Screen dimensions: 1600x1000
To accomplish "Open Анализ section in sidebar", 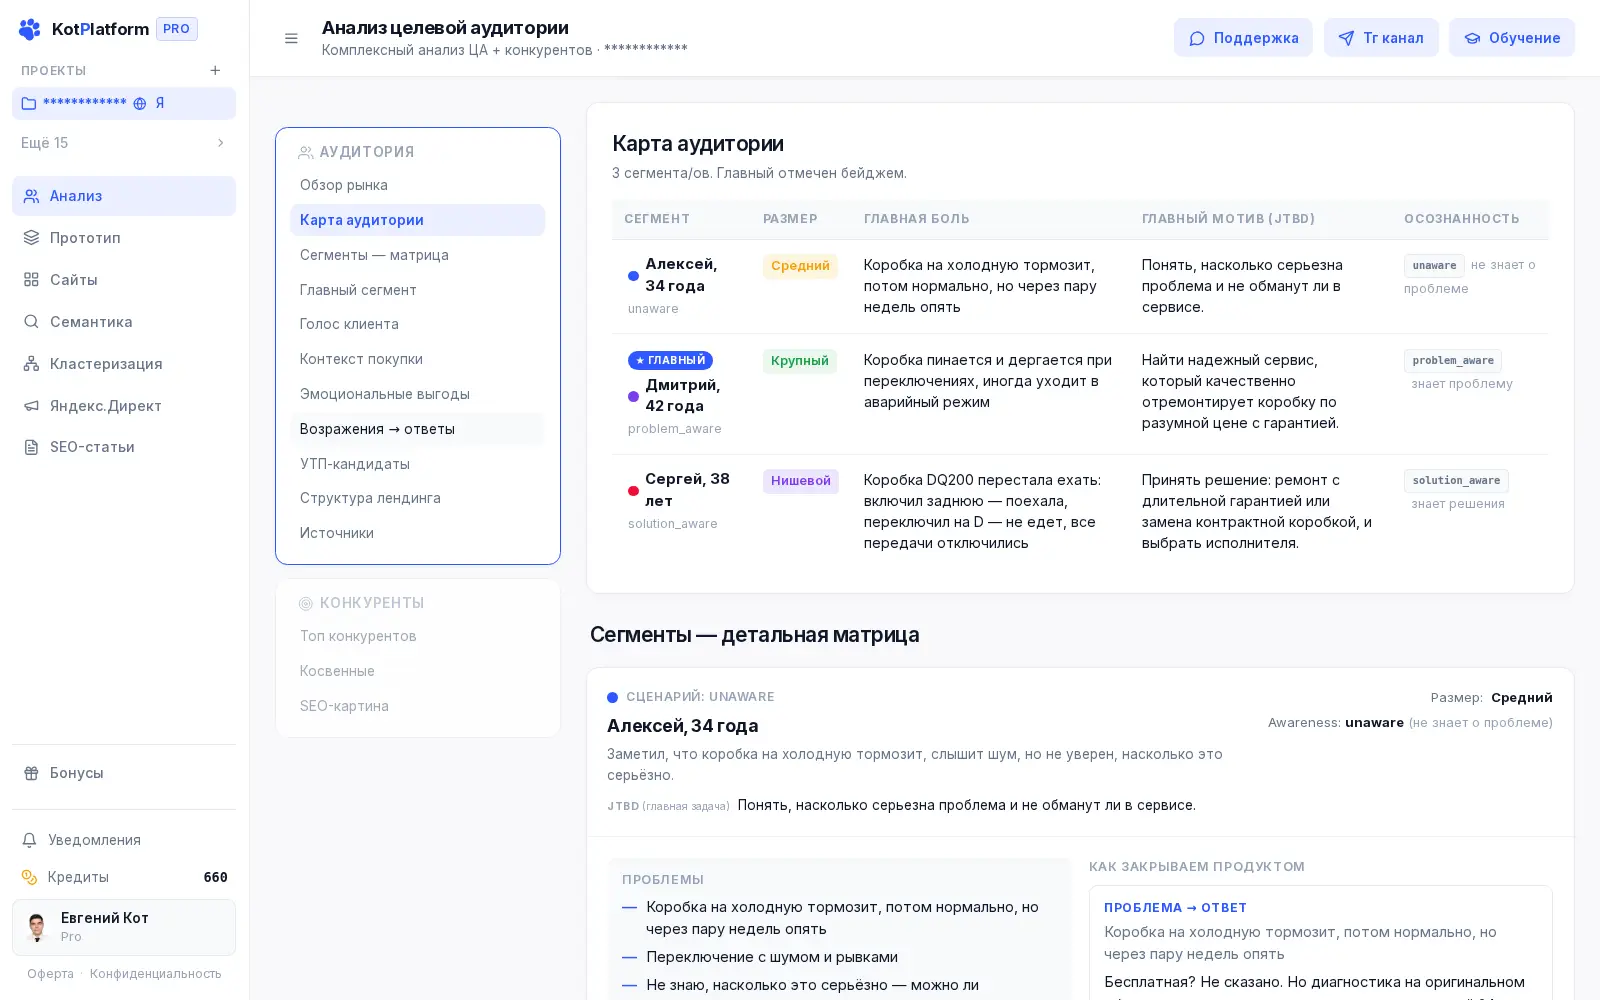I will pyautogui.click(x=124, y=196).
